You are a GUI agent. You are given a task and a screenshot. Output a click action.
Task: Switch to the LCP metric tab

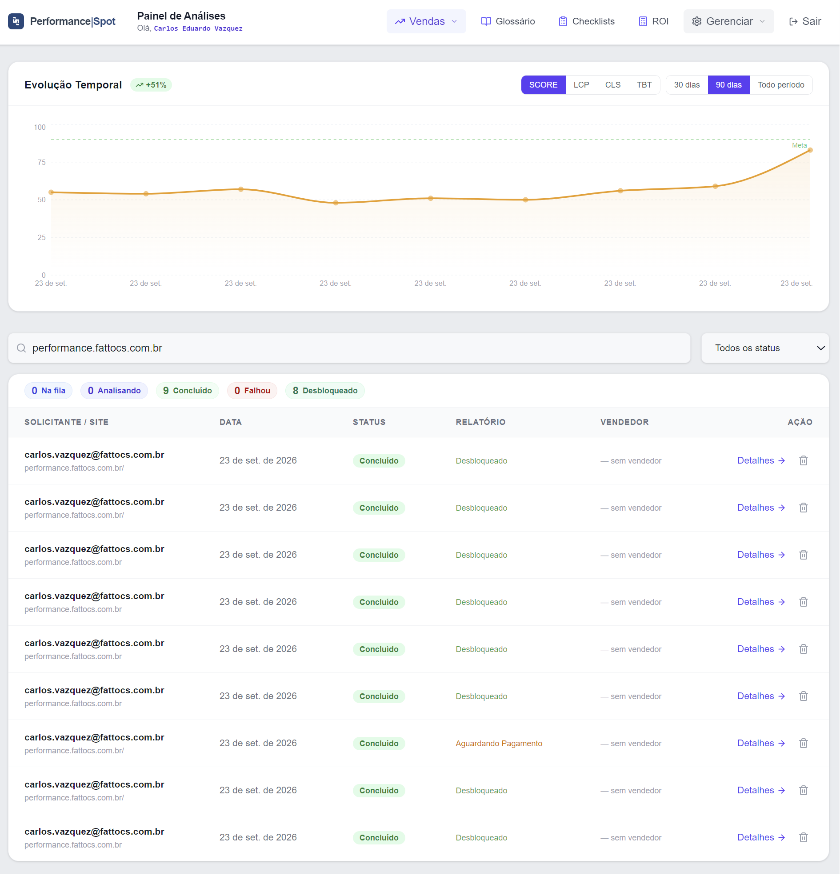click(581, 85)
